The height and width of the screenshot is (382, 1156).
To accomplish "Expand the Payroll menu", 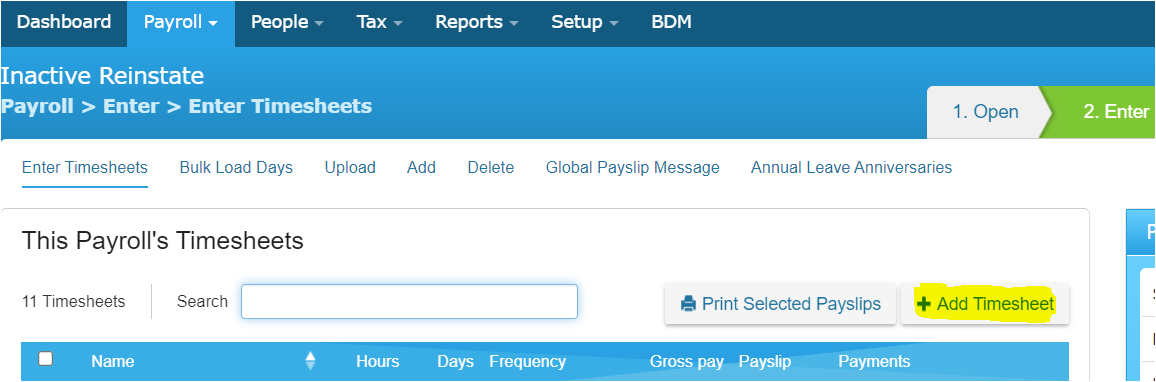I will pyautogui.click(x=181, y=22).
